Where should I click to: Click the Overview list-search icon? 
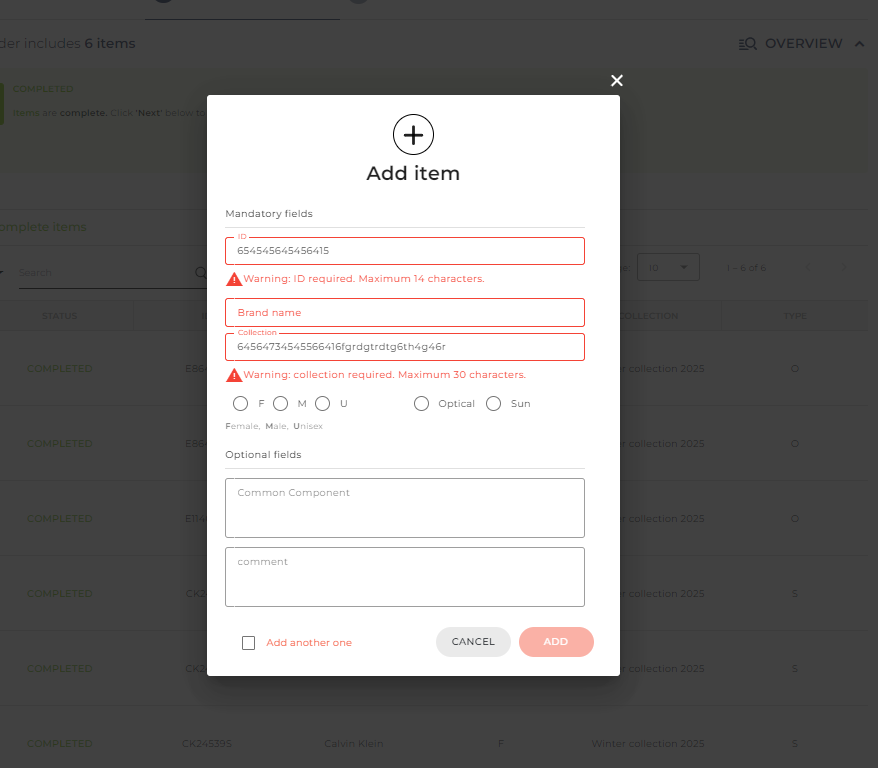pos(748,44)
